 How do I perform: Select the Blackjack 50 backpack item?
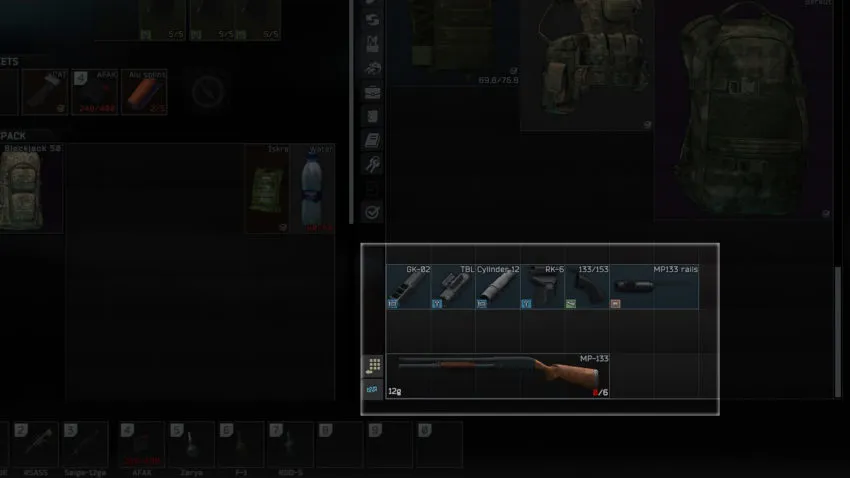coord(31,189)
